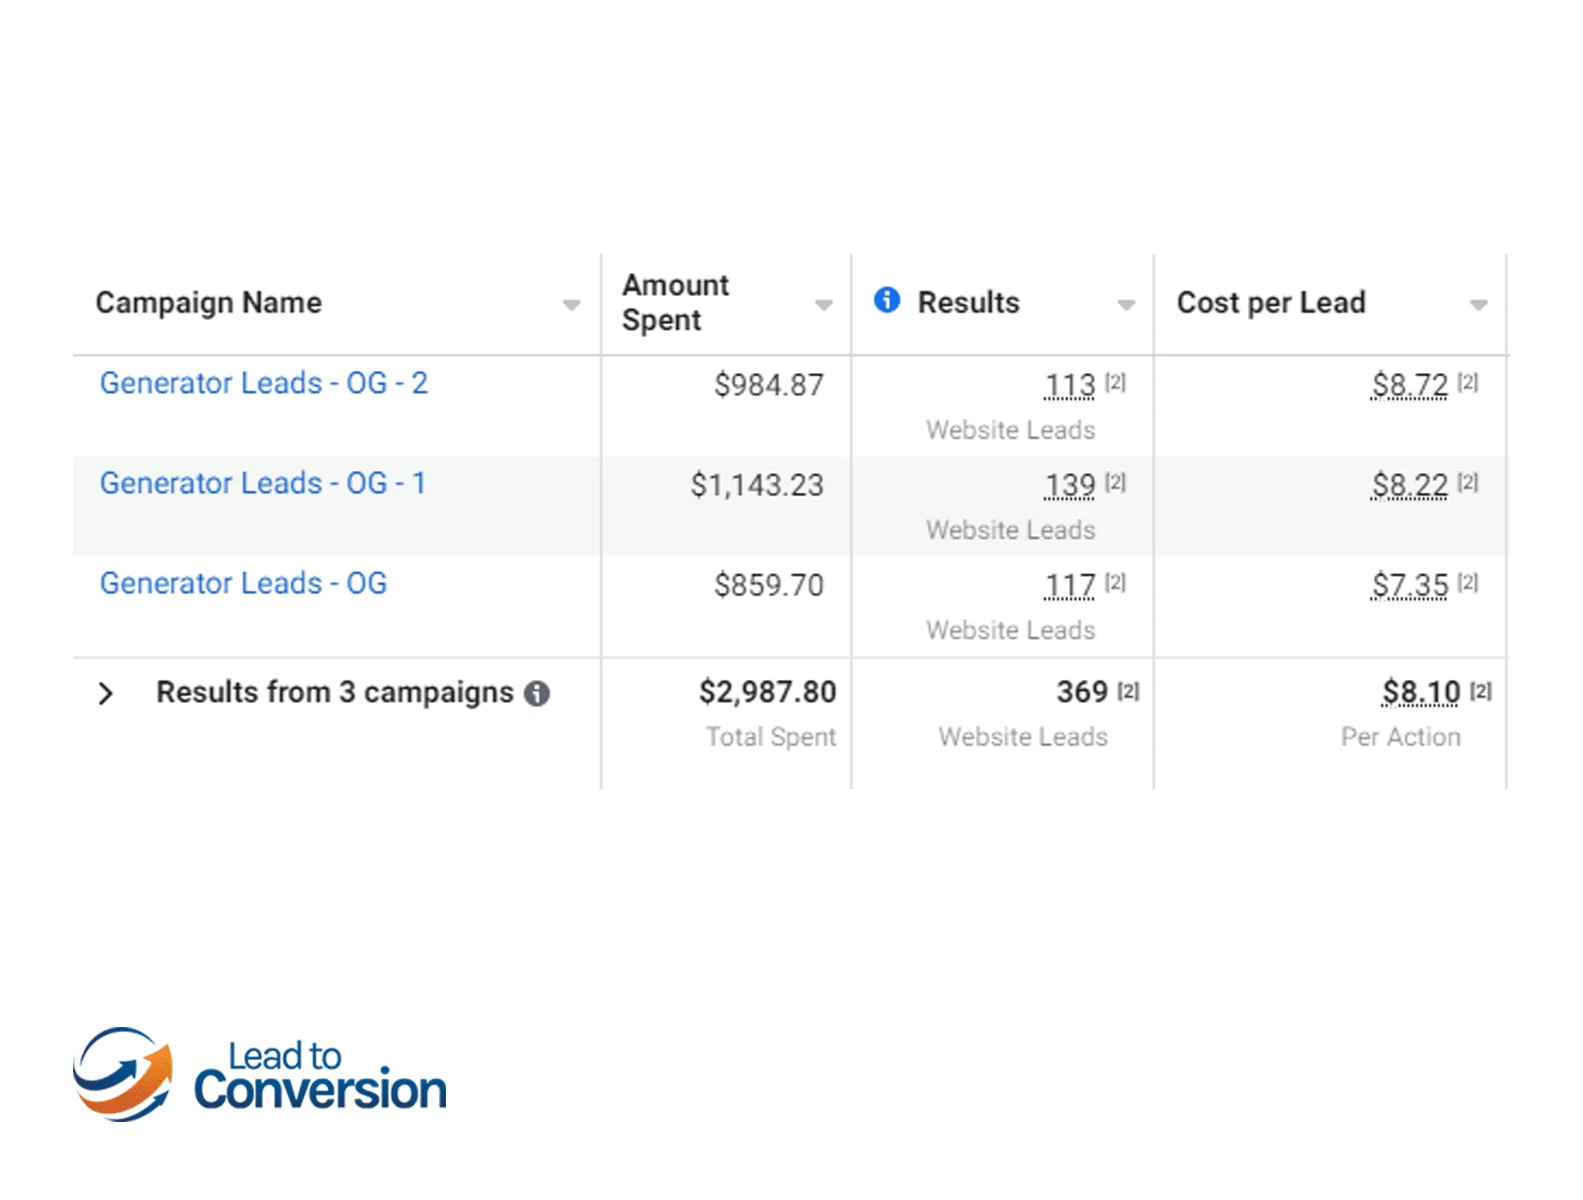Click the Cost per Lead column header
Screen dimensions: 1583x1200
click(x=1271, y=303)
